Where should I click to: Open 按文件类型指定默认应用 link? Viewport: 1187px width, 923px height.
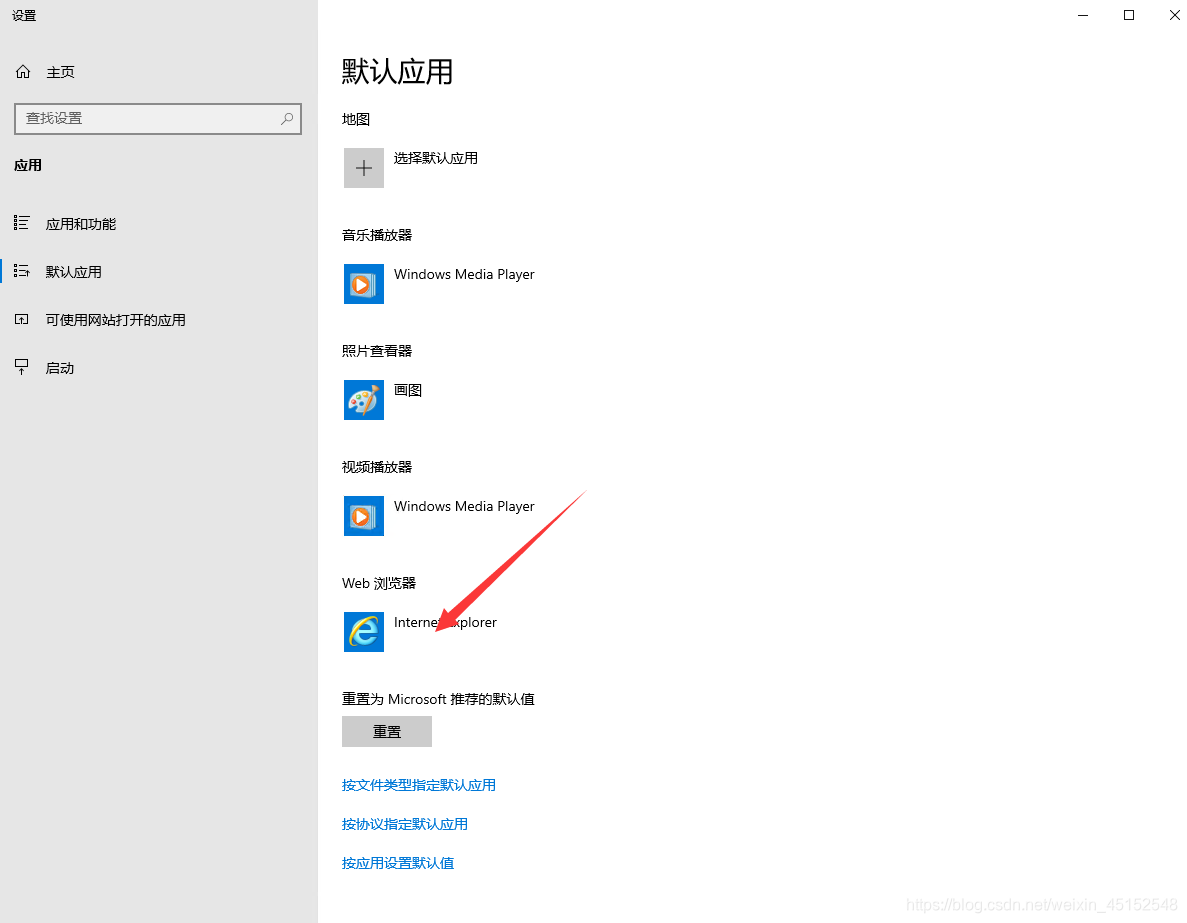pos(419,785)
